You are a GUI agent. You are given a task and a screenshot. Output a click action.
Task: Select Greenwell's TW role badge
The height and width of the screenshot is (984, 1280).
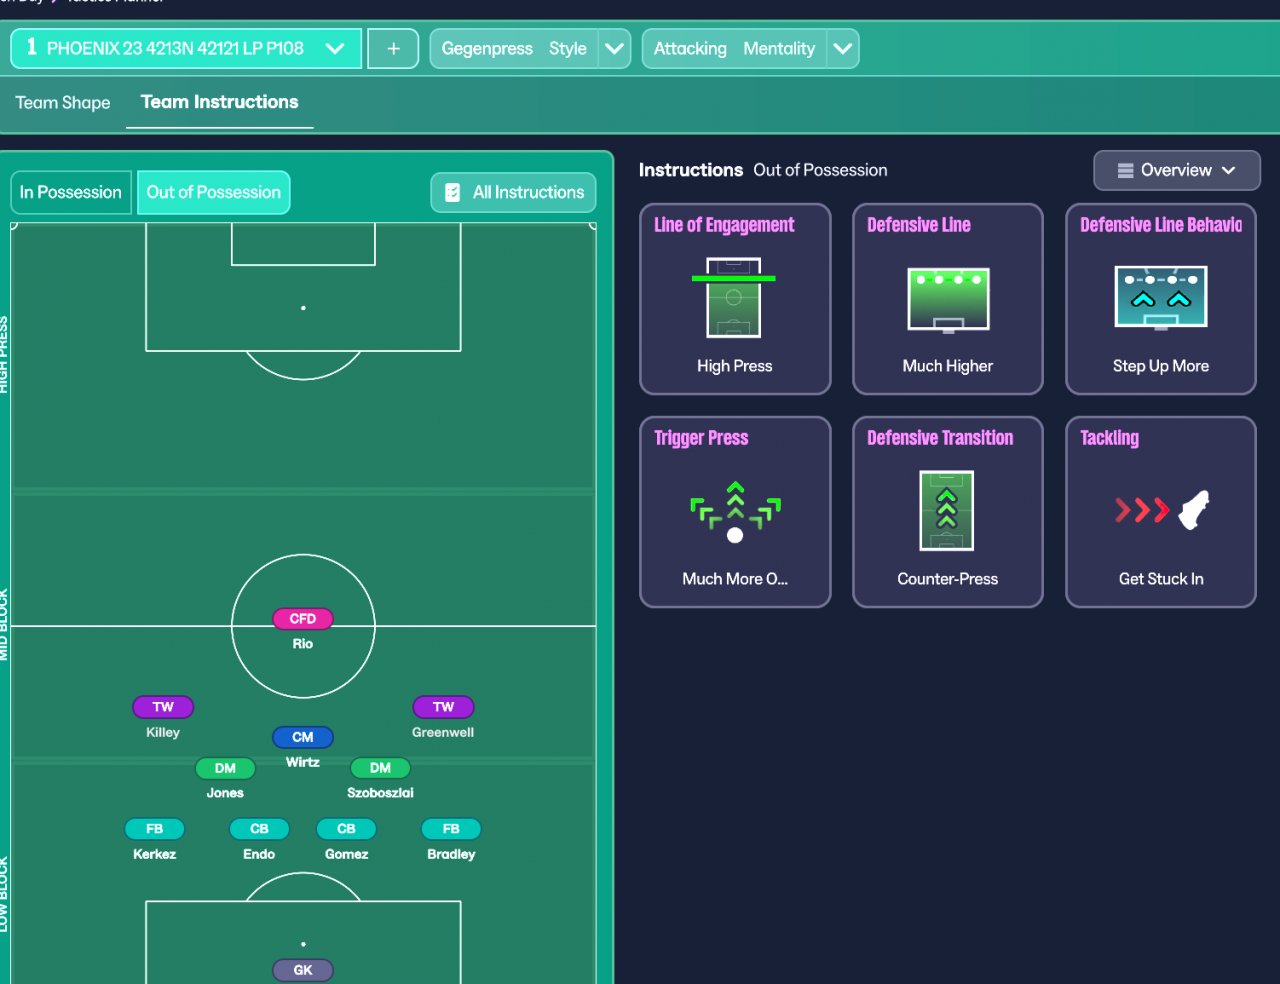443,707
